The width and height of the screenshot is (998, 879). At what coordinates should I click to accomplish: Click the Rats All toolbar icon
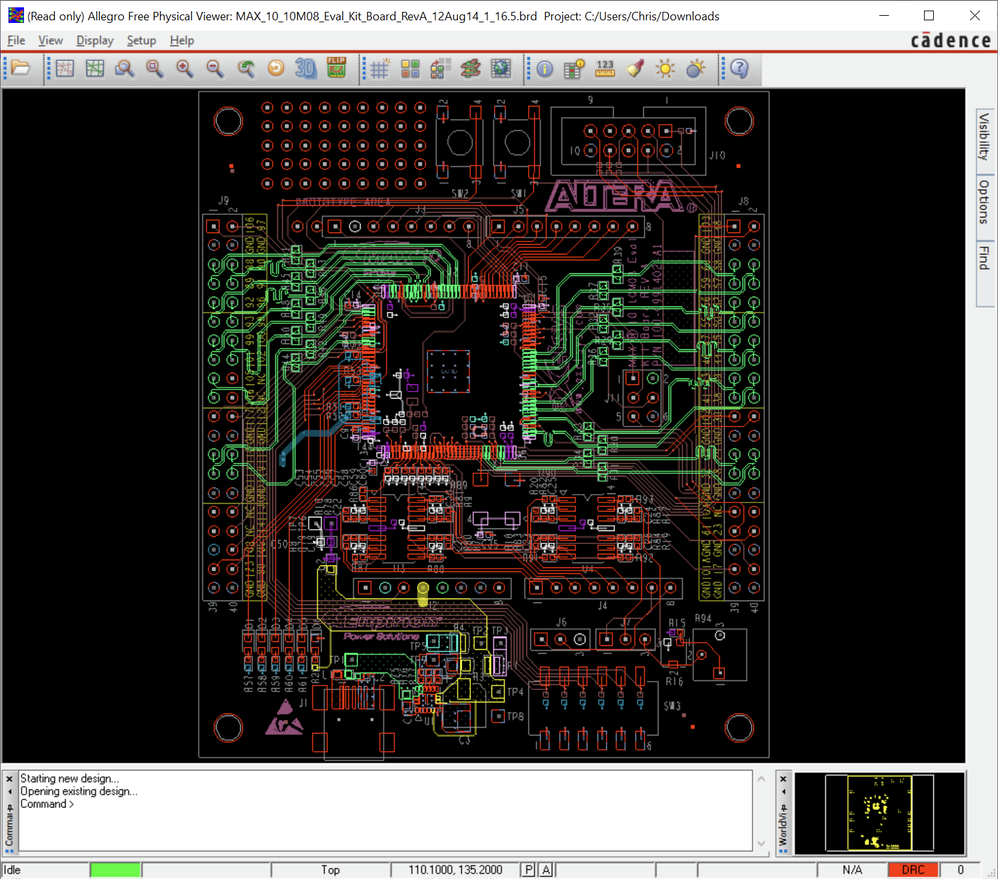pyautogui.click(x=95, y=68)
